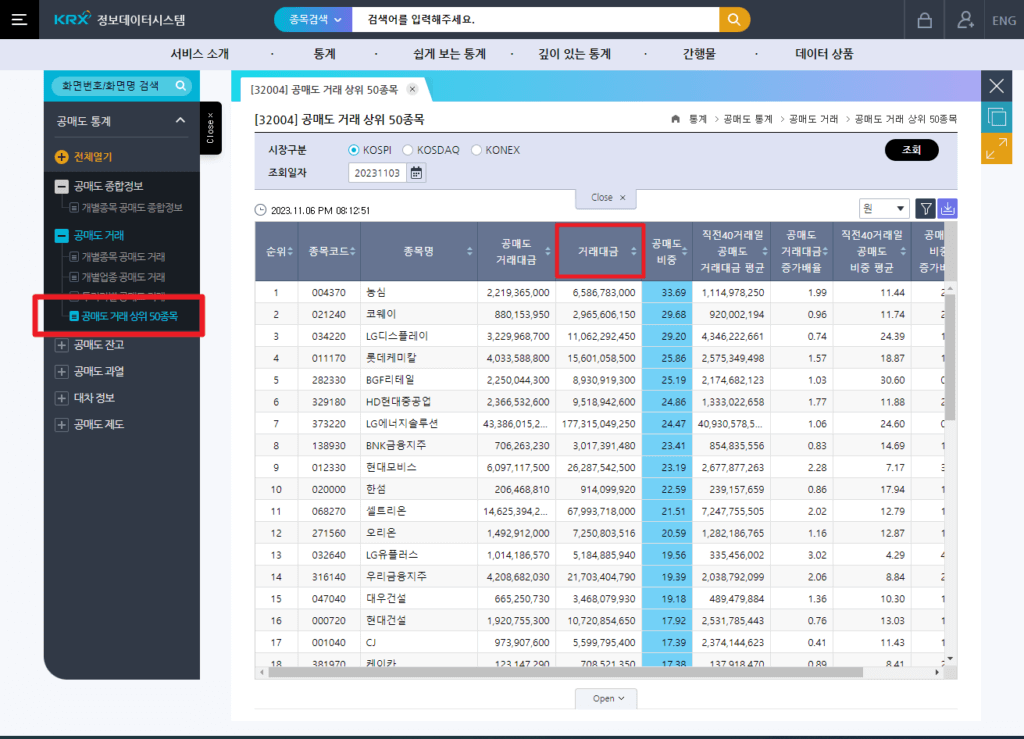Open the hamburger menu
Viewport: 1024px width, 739px height.
click(x=20, y=20)
